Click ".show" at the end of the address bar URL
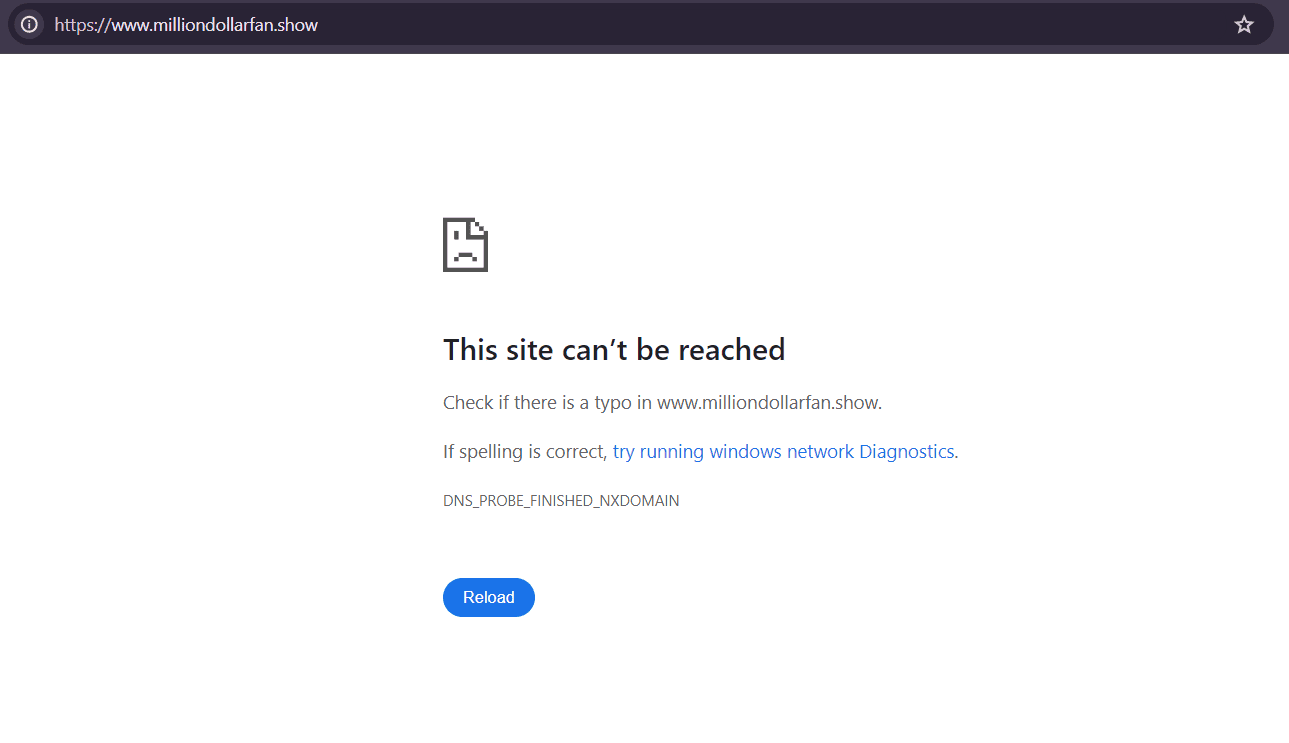The width and height of the screenshot is (1289, 743). click(x=297, y=25)
